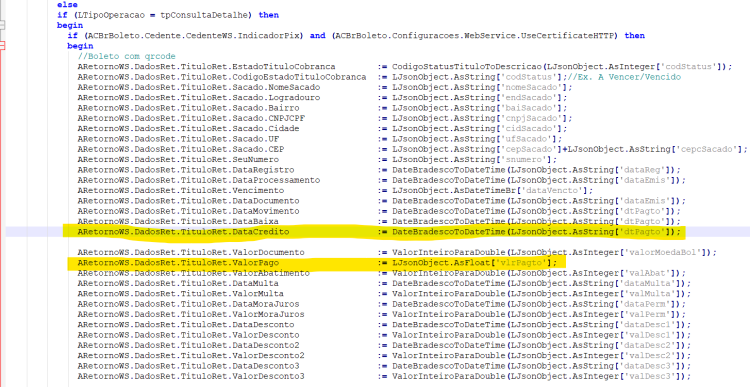Click the 'else' keyword at top

67,5
